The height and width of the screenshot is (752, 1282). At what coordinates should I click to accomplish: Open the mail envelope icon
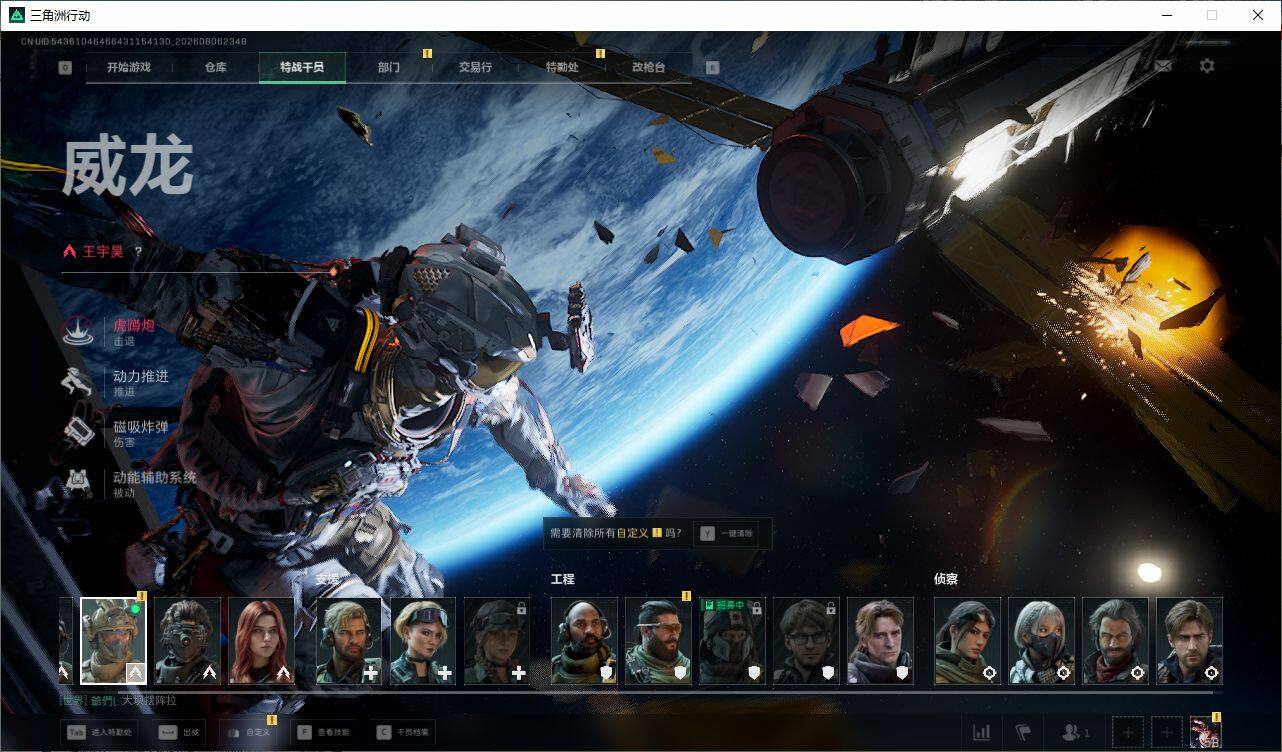click(x=1163, y=66)
